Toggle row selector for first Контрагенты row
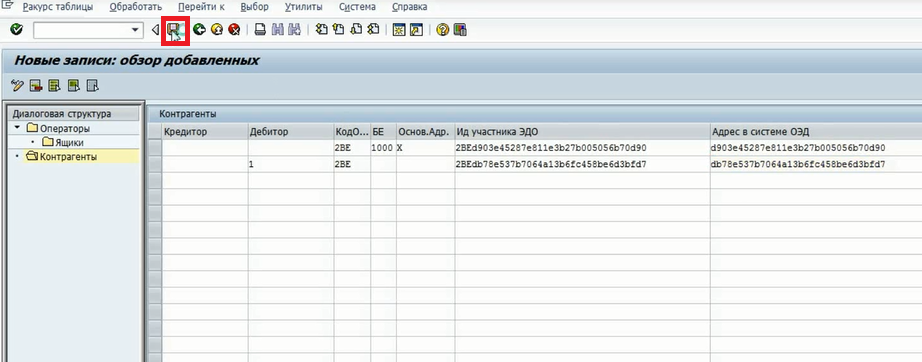Image resolution: width=922 pixels, height=362 pixels. tap(155, 148)
